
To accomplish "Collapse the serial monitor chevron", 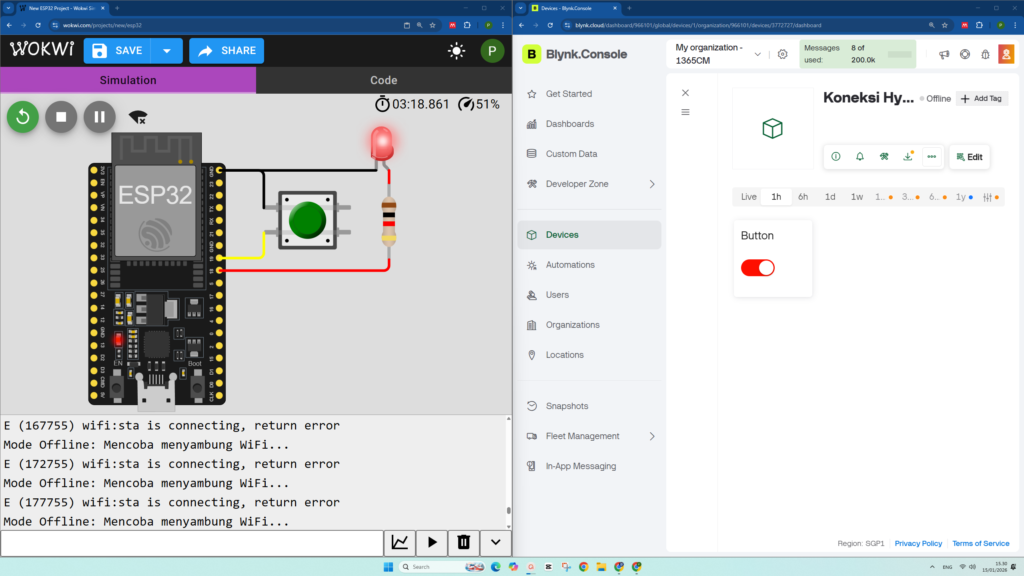I will (x=496, y=543).
